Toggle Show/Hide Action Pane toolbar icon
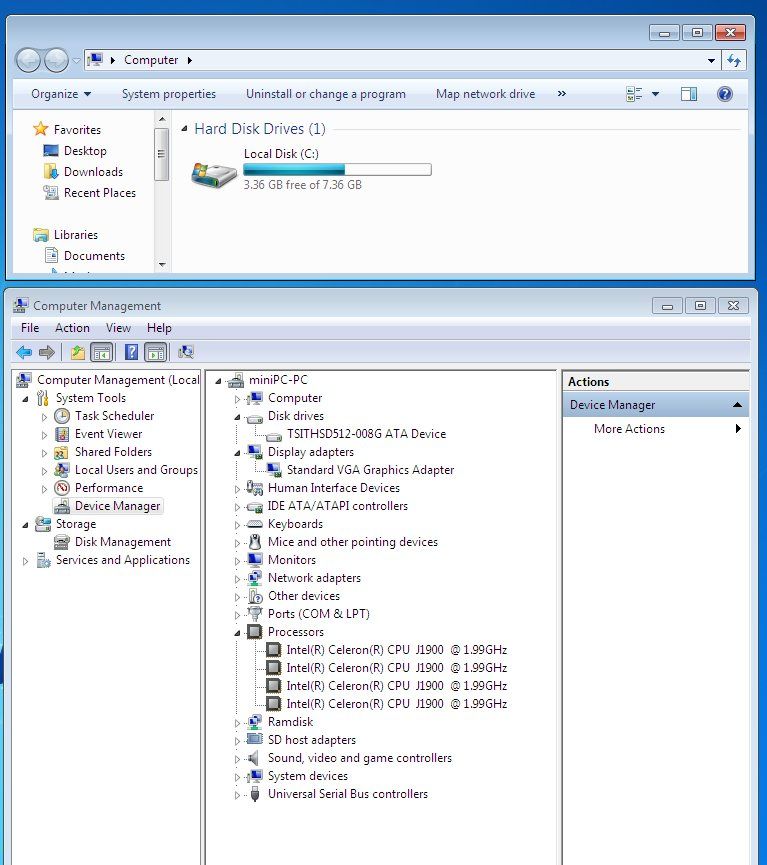The height and width of the screenshot is (865, 767). coord(156,352)
